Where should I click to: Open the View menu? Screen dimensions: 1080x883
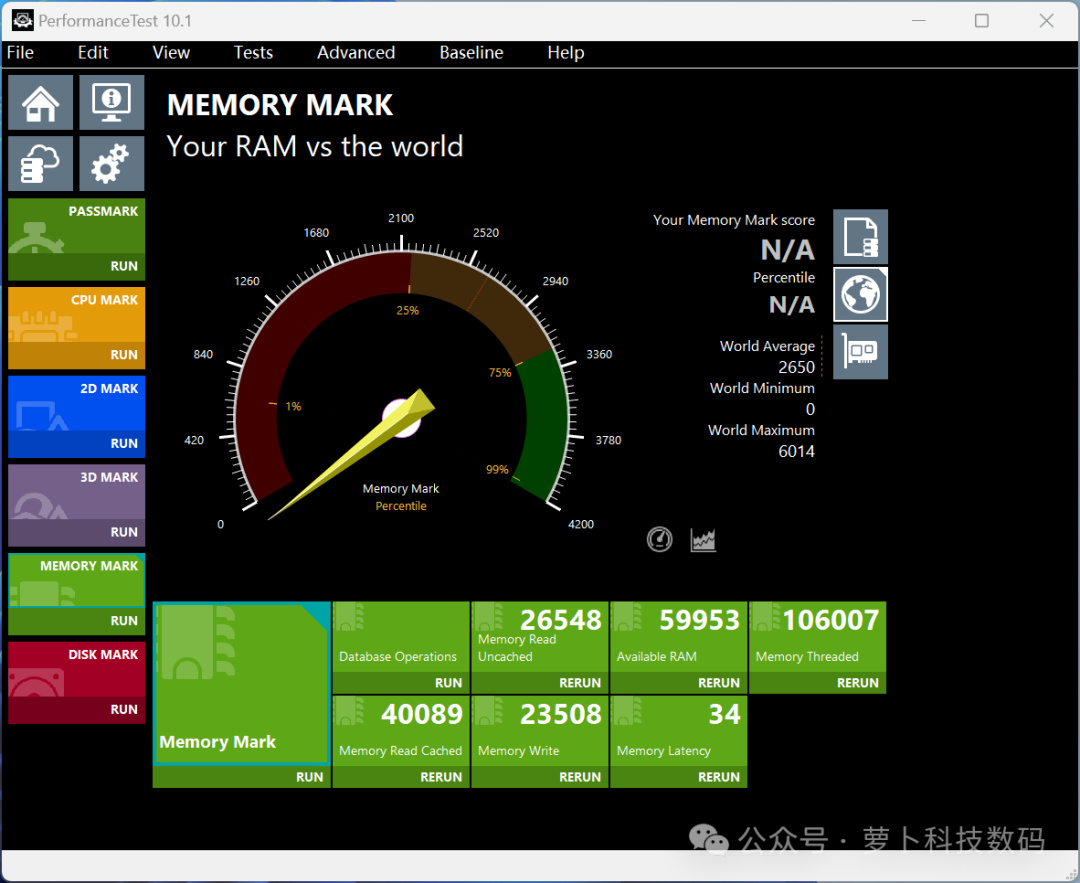tap(171, 52)
